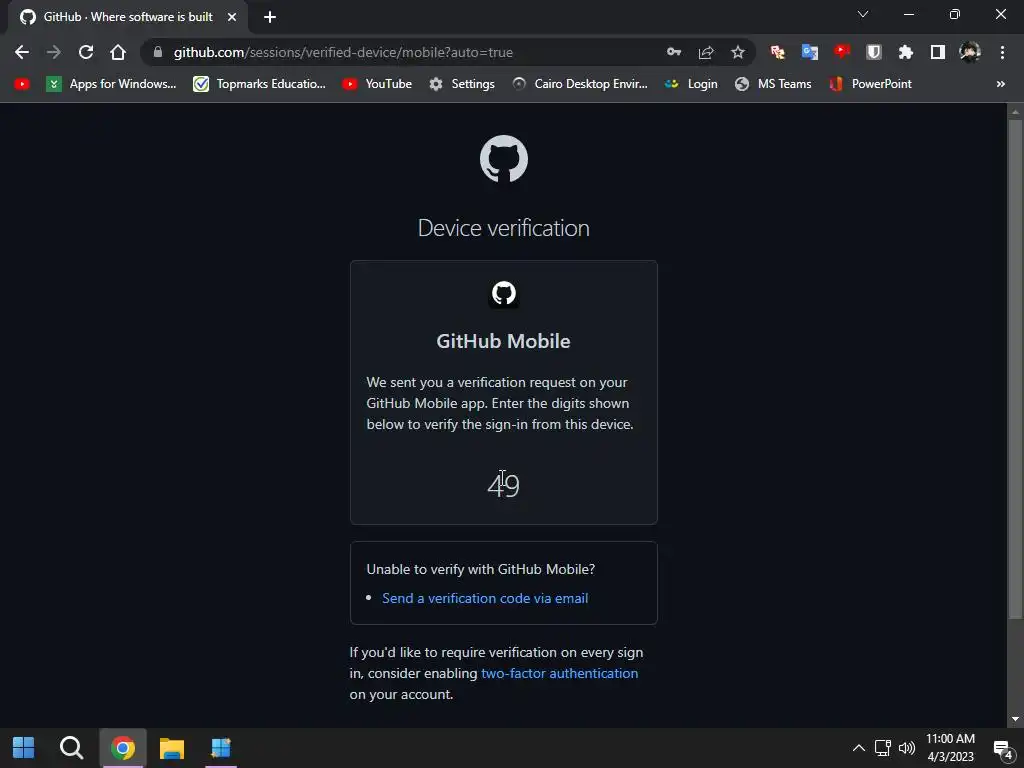Viewport: 1024px width, 768px height.
Task: Open the notification center icon
Action: 1002,749
